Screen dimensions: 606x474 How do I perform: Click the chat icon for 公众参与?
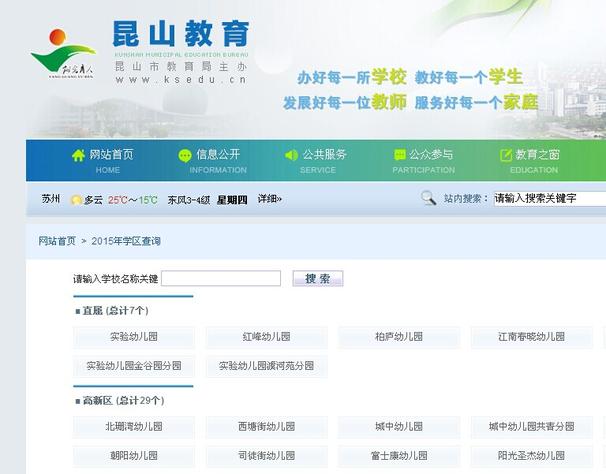[x=400, y=155]
